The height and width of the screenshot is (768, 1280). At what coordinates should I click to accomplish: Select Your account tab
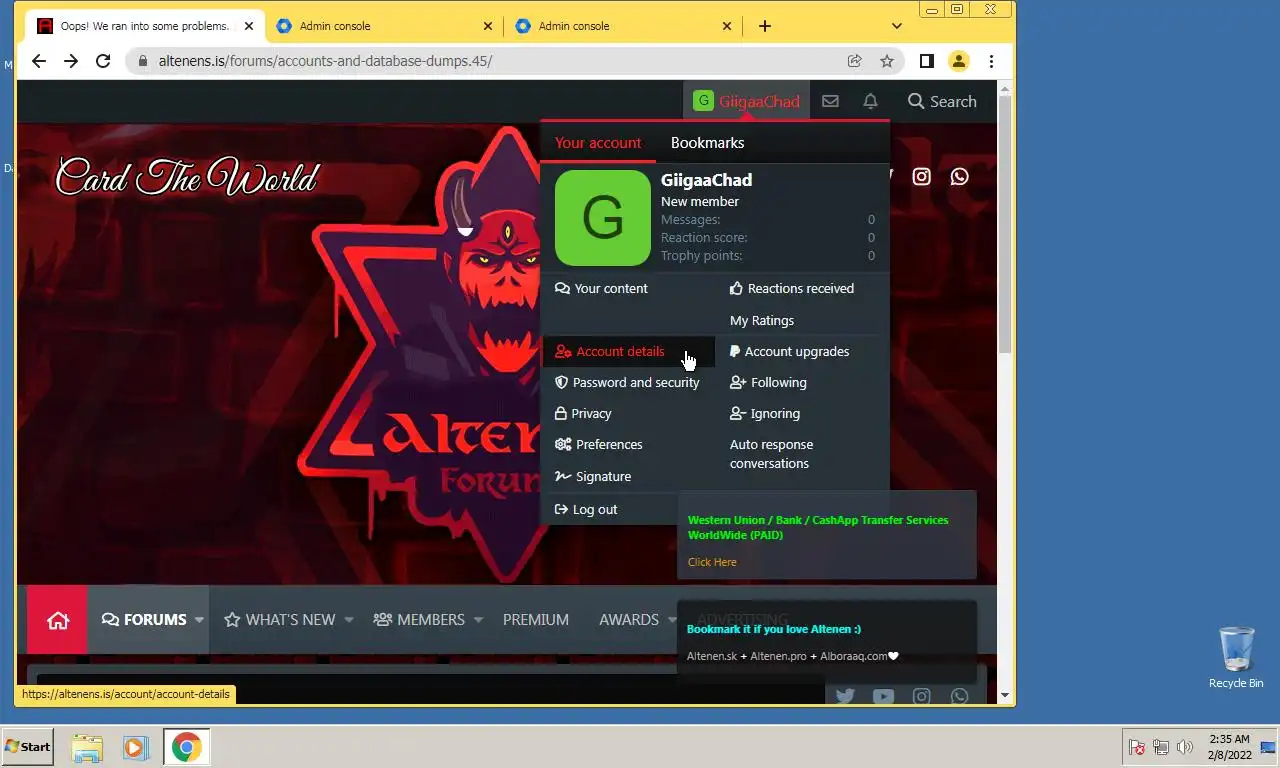(598, 143)
